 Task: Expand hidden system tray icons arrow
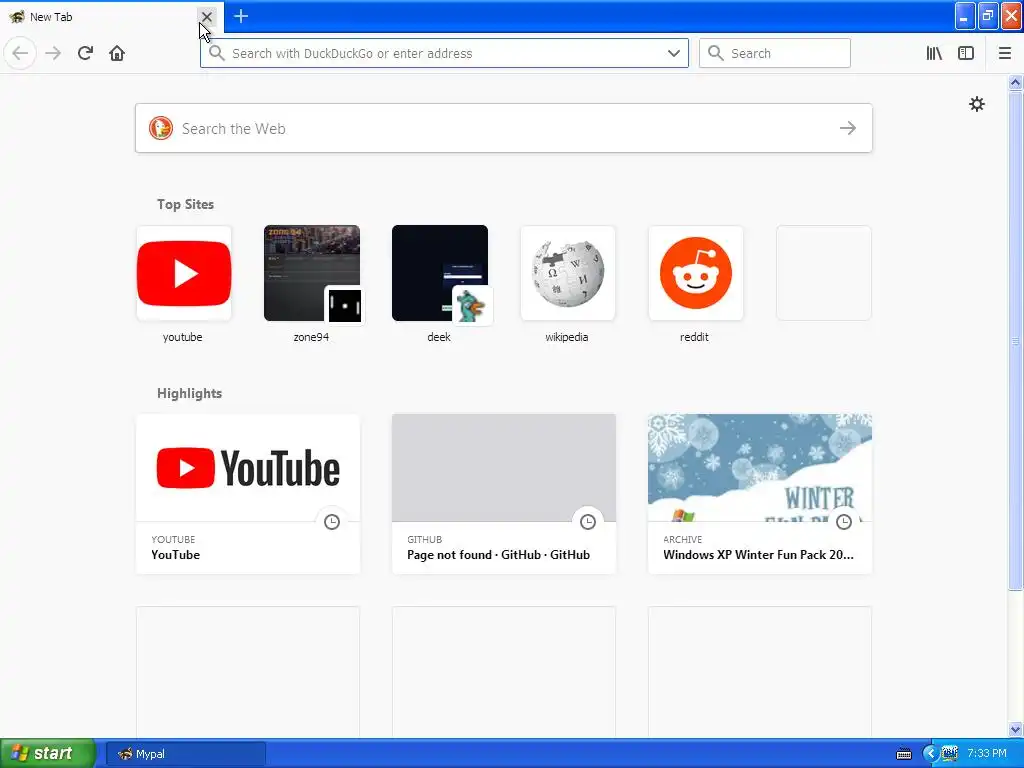tap(930, 754)
